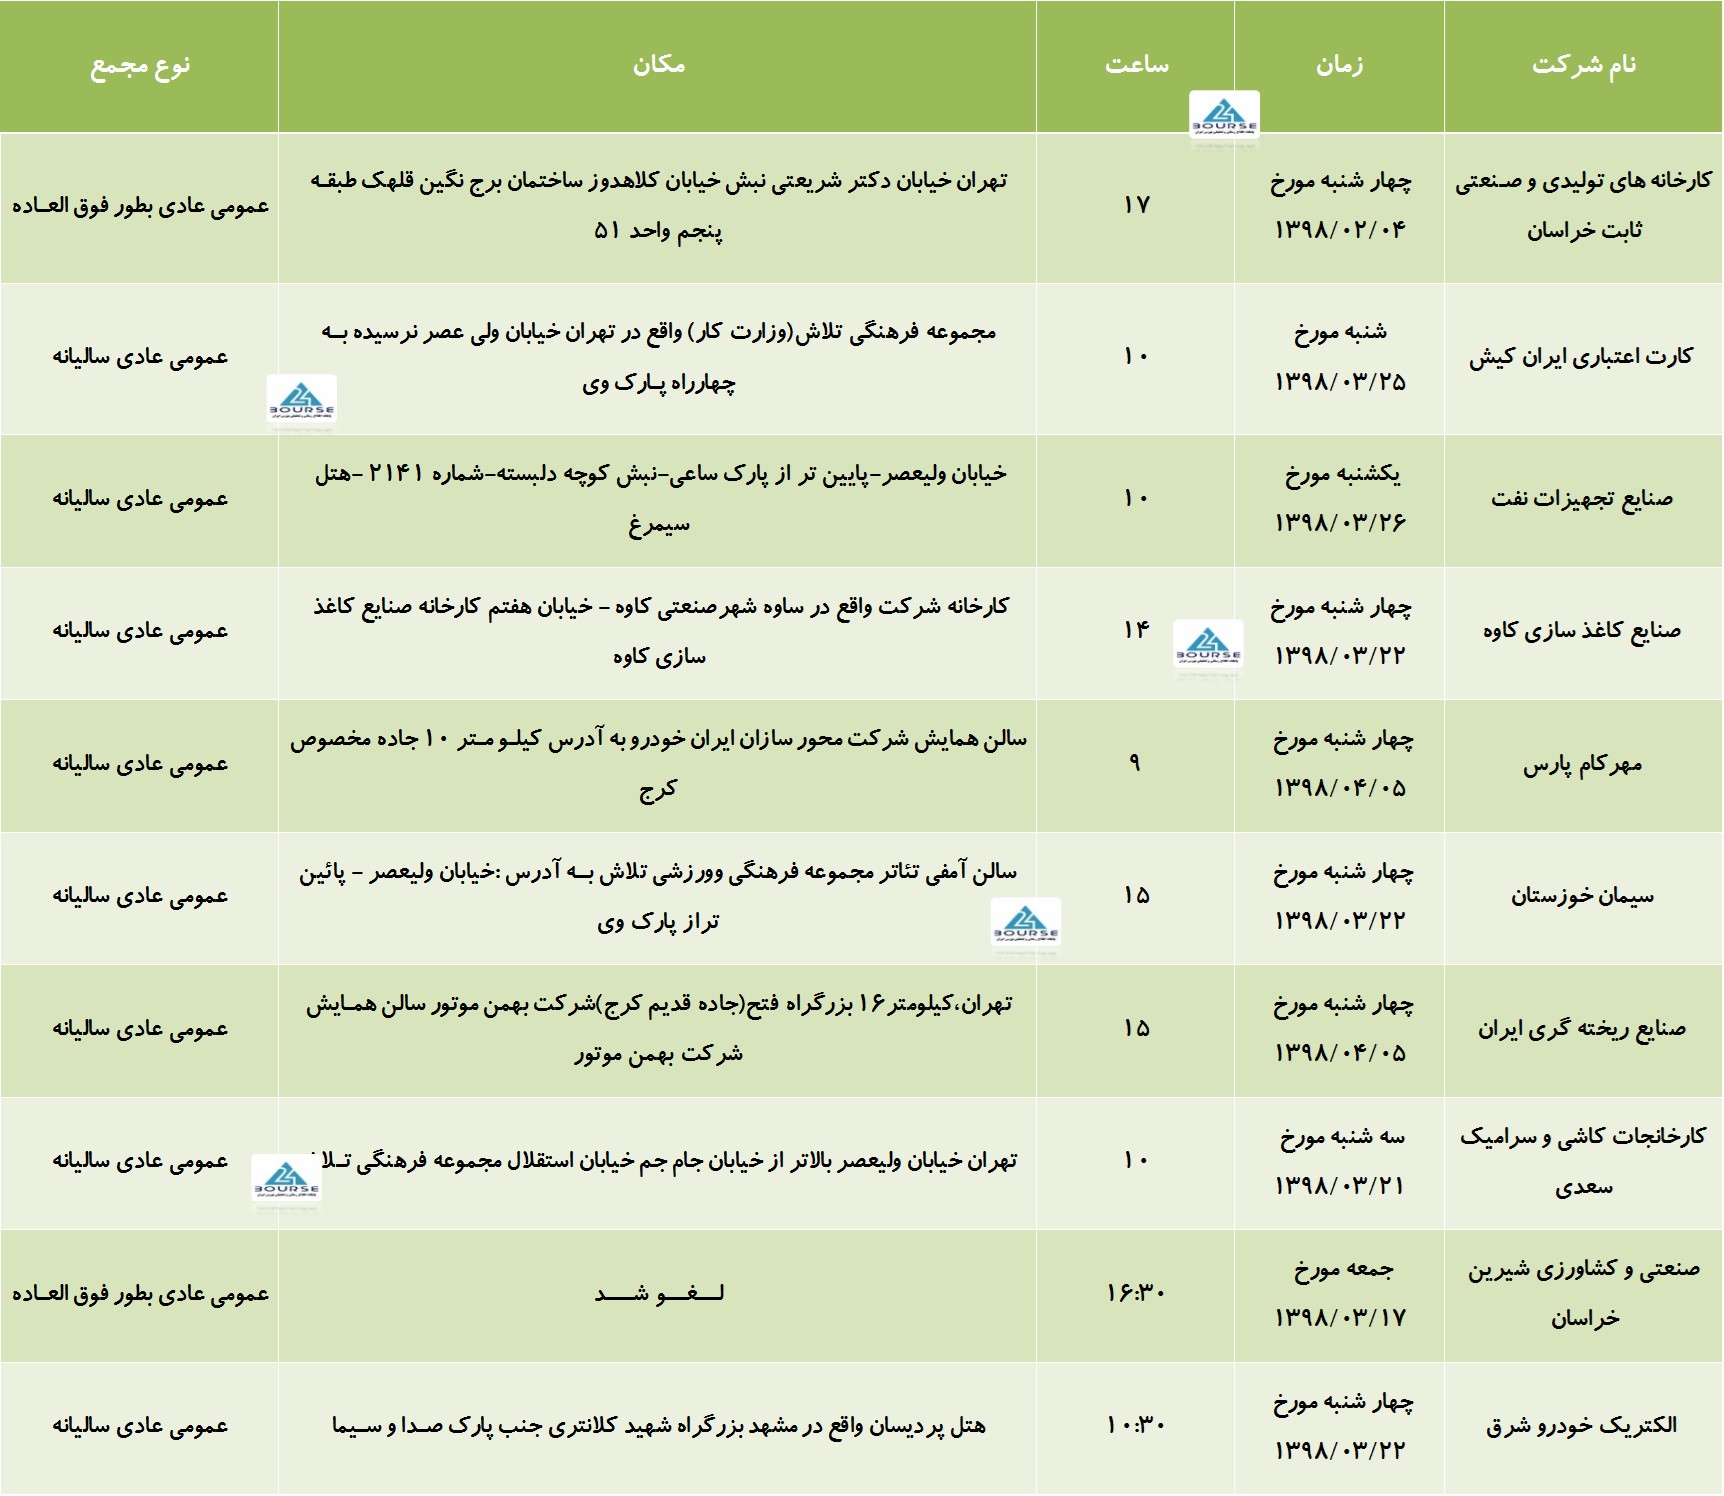Viewport: 1724px width, 1496px height.
Task: Select company 'سیمان خوزستان'
Action: 1583,896
